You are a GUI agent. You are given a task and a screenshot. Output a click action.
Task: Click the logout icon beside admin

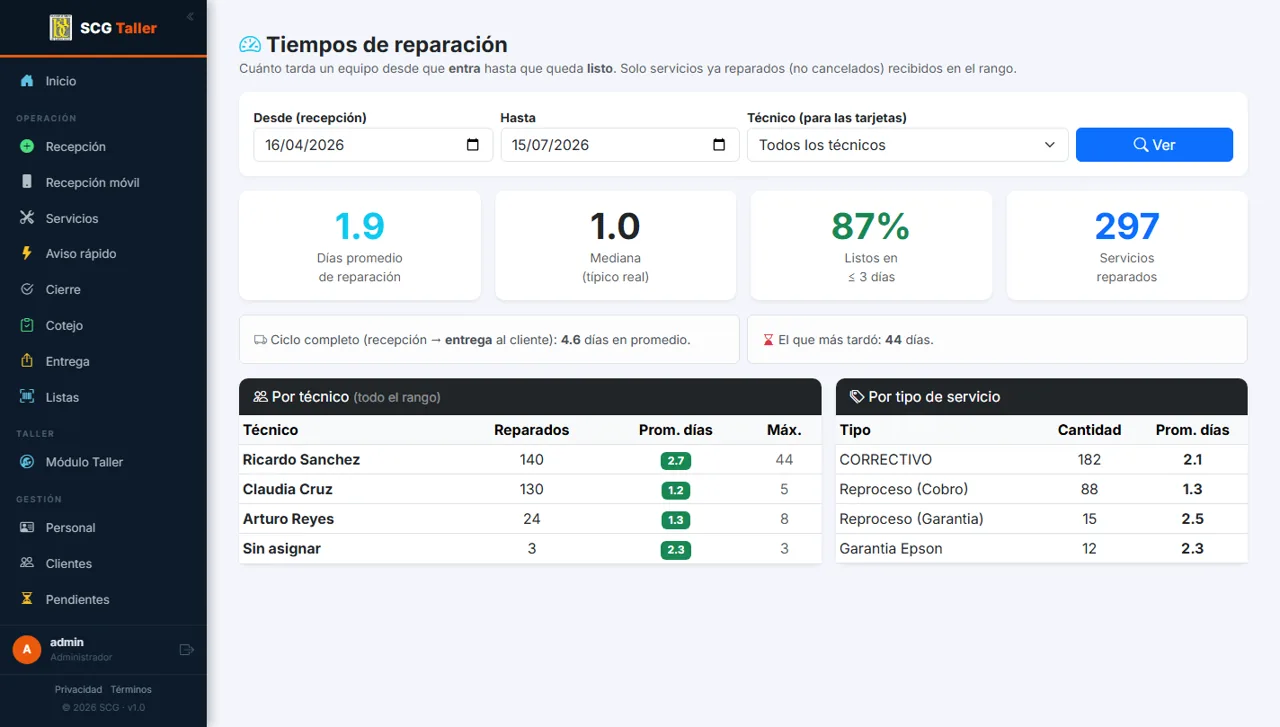click(x=186, y=650)
